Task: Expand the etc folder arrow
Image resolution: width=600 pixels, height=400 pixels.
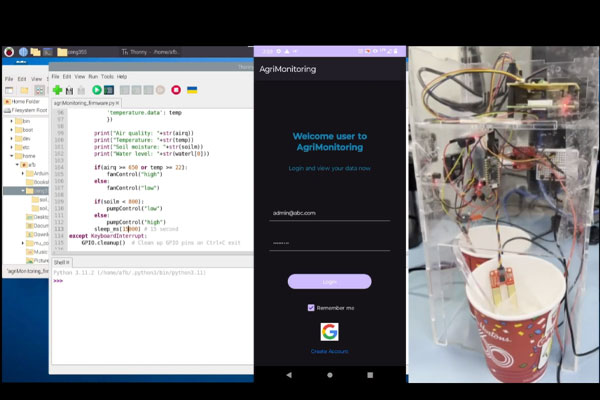Action: (11, 147)
